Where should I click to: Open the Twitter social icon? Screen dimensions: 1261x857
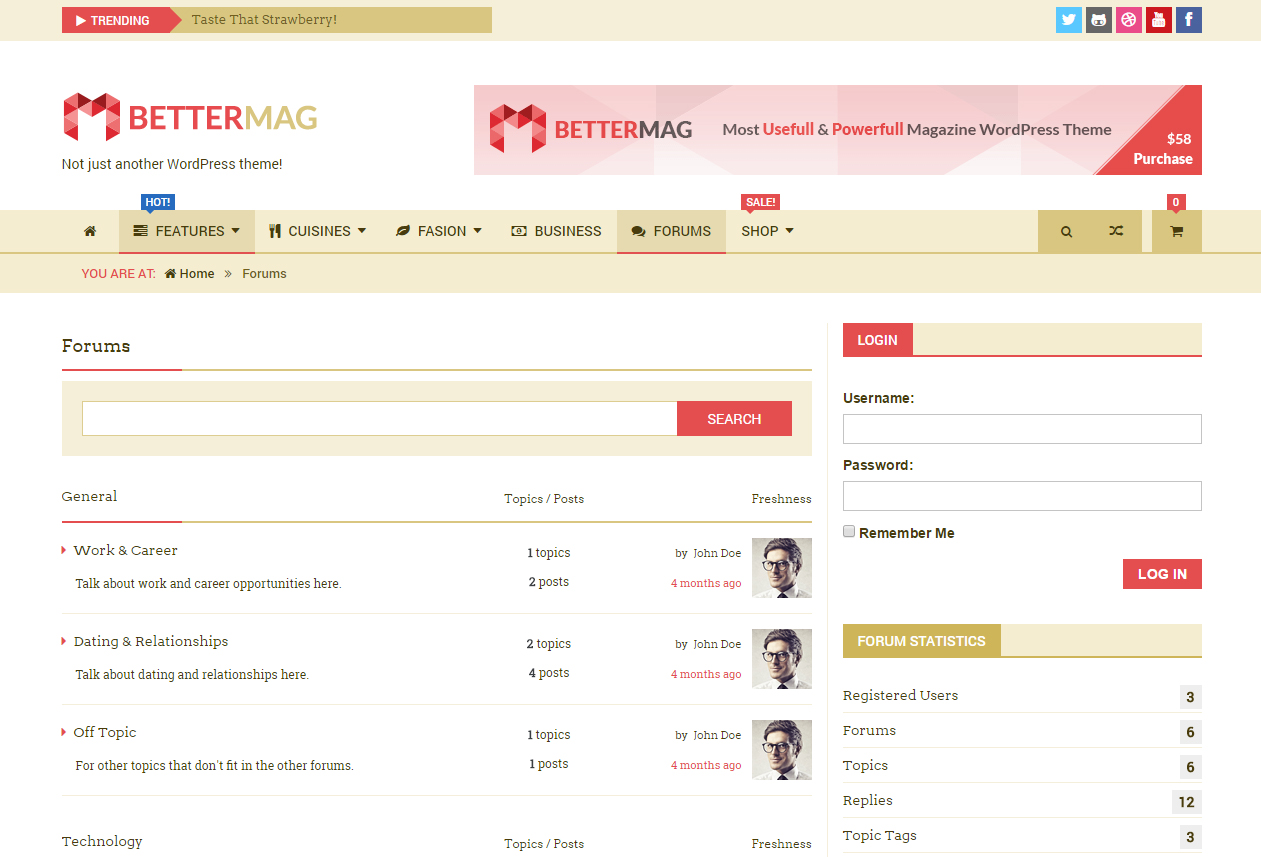(x=1069, y=20)
